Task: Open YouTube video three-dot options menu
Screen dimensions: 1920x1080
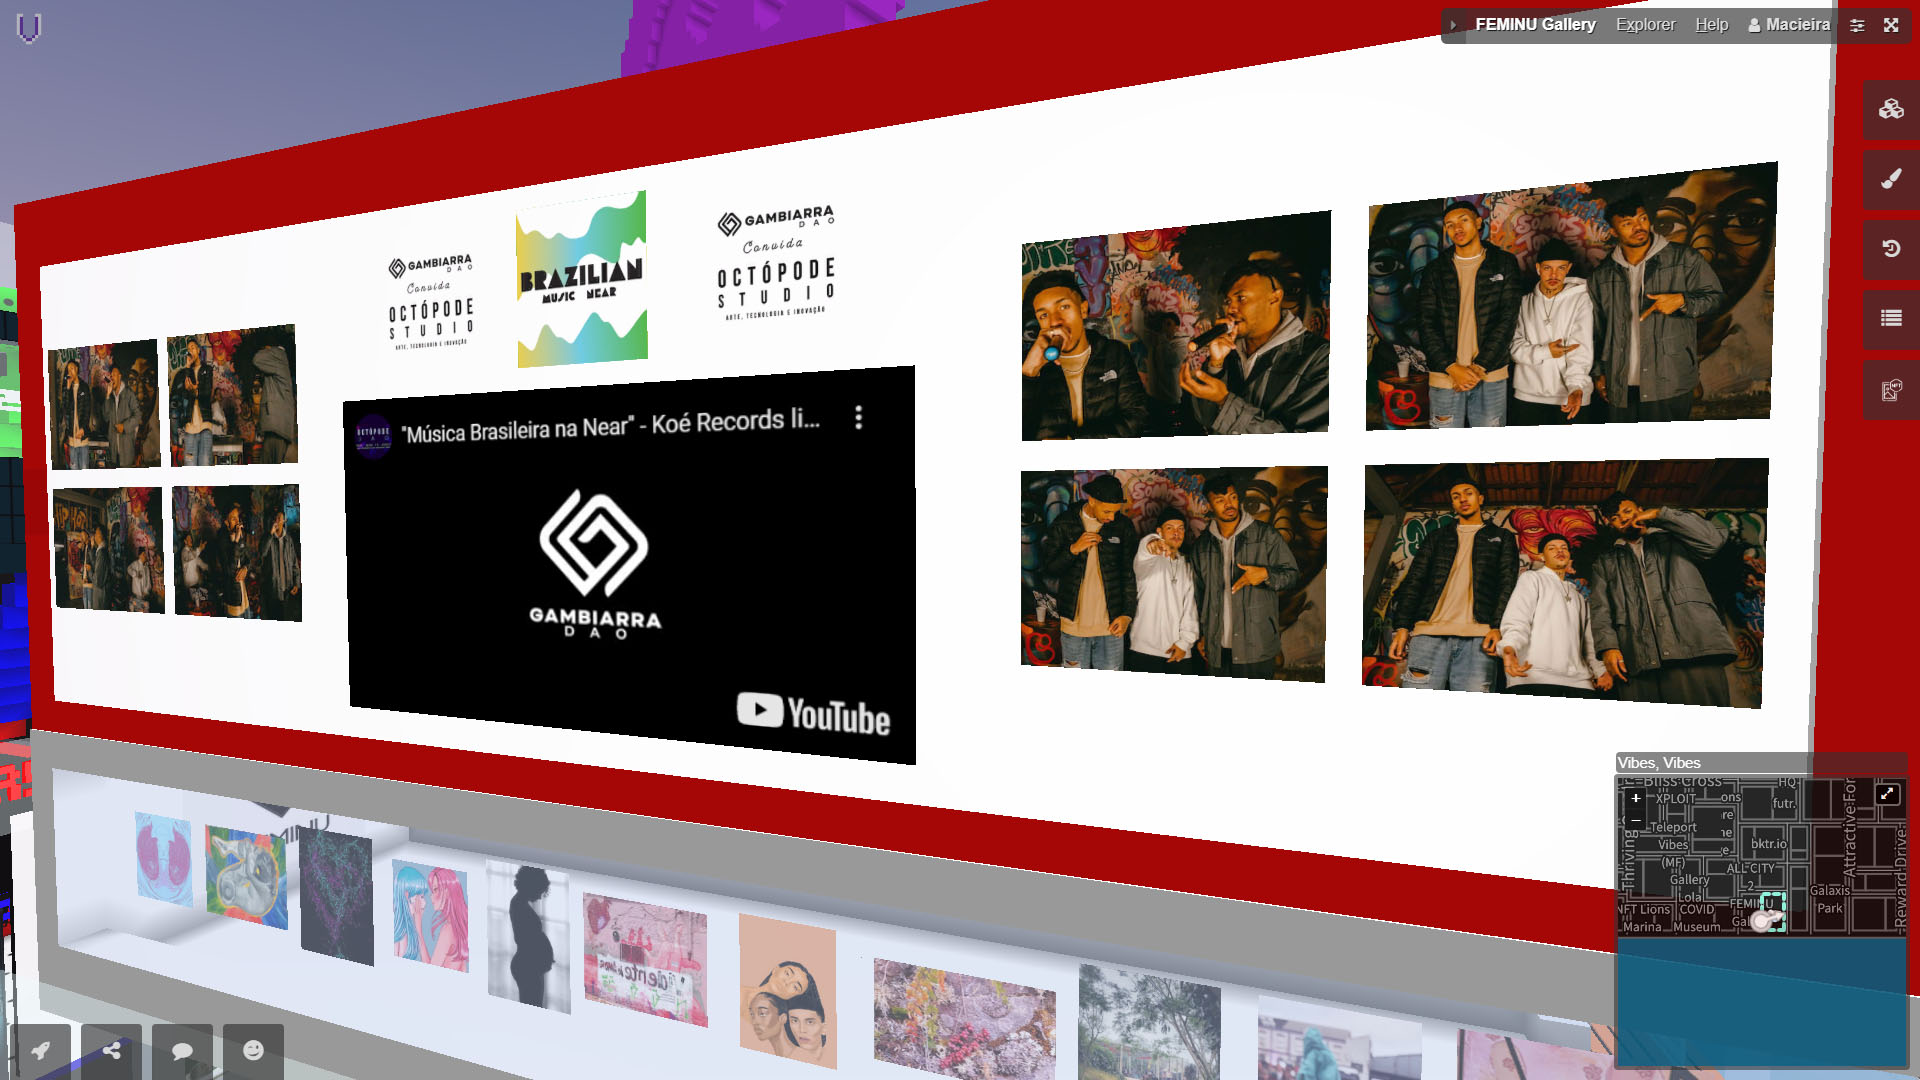Action: (858, 418)
